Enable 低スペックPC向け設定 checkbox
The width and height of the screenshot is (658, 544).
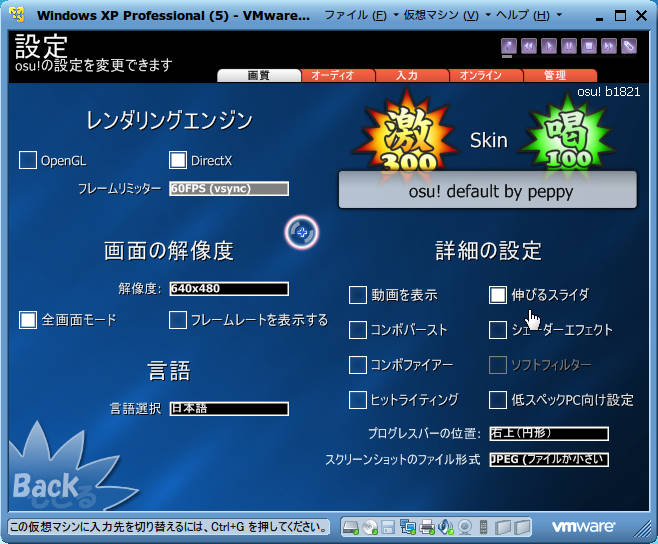[498, 400]
